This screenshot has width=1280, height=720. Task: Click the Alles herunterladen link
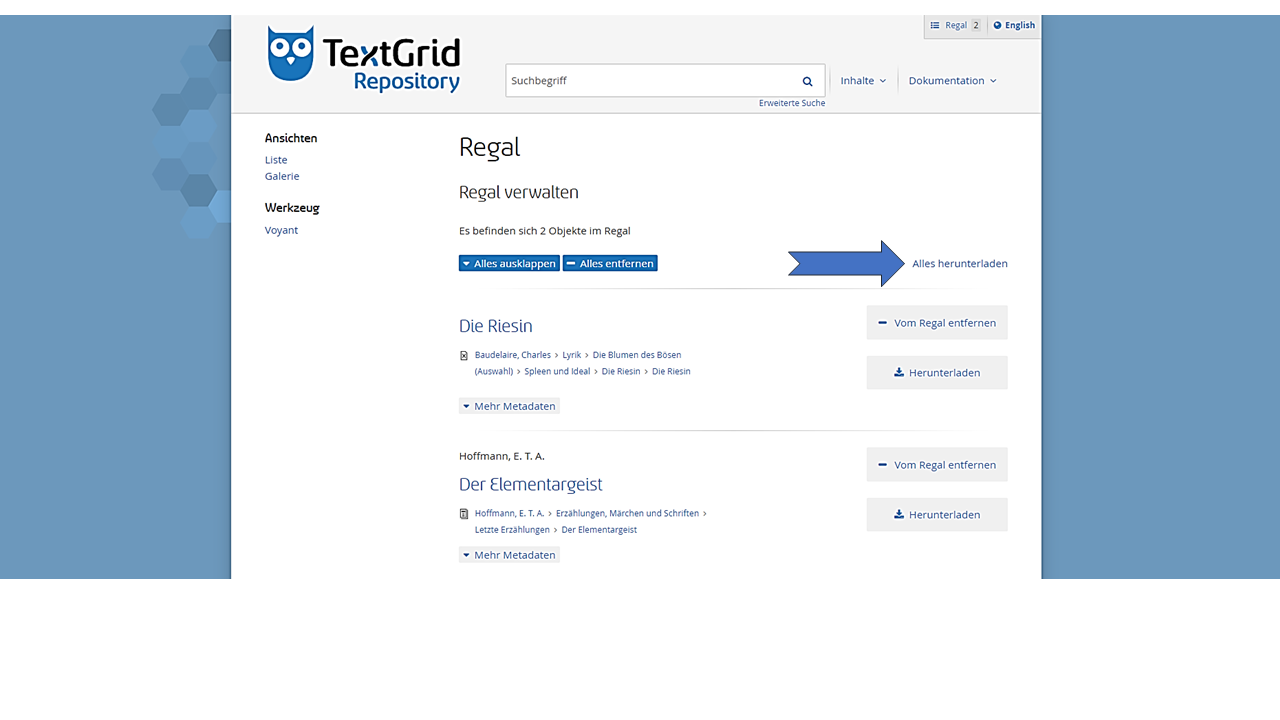[959, 264]
